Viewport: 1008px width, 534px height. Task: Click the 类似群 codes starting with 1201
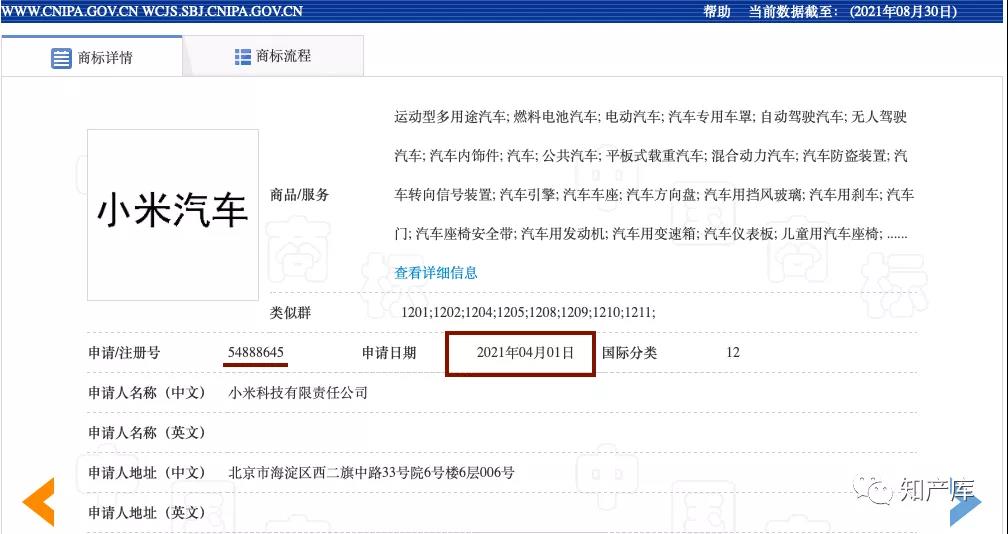(528, 313)
